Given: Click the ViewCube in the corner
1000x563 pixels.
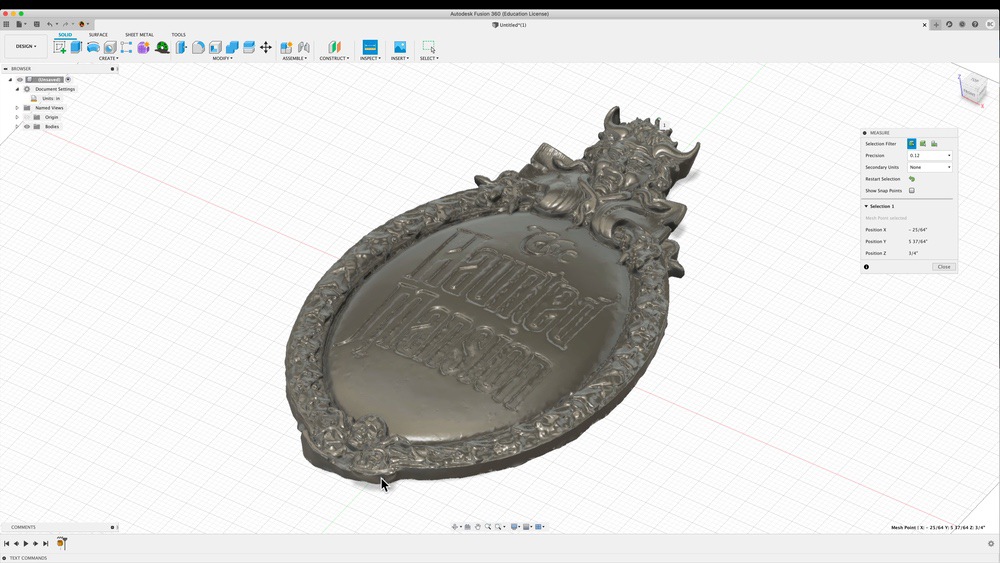Looking at the screenshot, I should pyautogui.click(x=972, y=89).
